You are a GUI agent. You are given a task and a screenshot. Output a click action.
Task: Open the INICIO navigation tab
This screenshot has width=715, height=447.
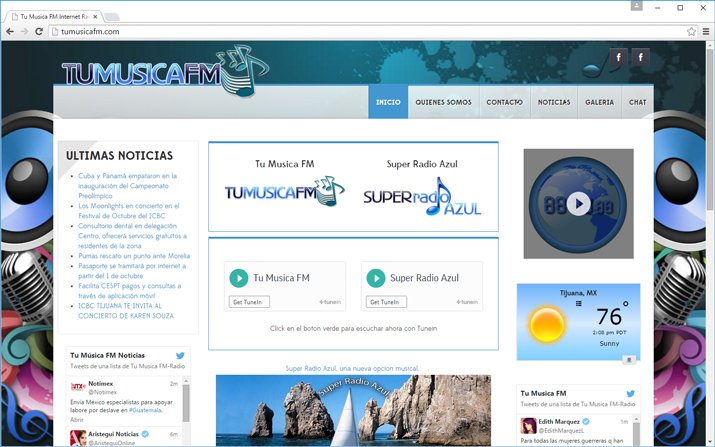(388, 102)
